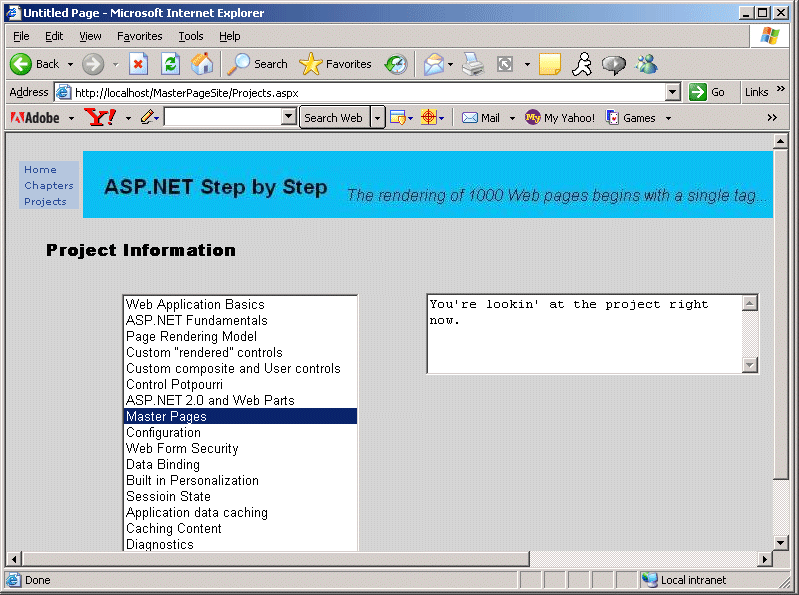This screenshot has height=595, width=799.
Task: Click the Mail envelope toolbar icon
Action: [434, 64]
